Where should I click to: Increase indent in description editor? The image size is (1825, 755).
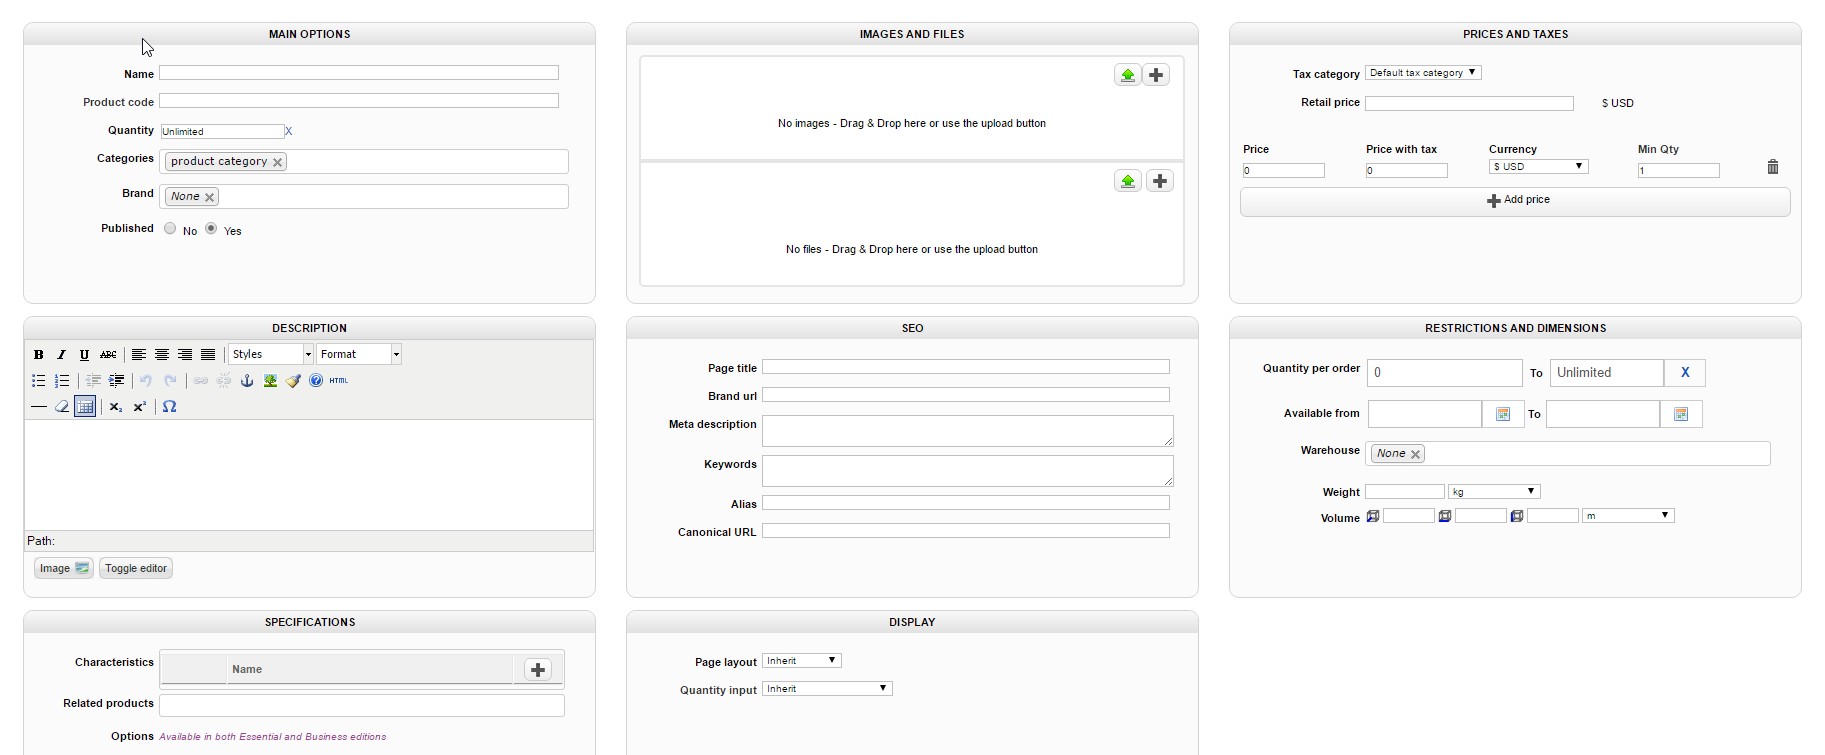pos(117,380)
